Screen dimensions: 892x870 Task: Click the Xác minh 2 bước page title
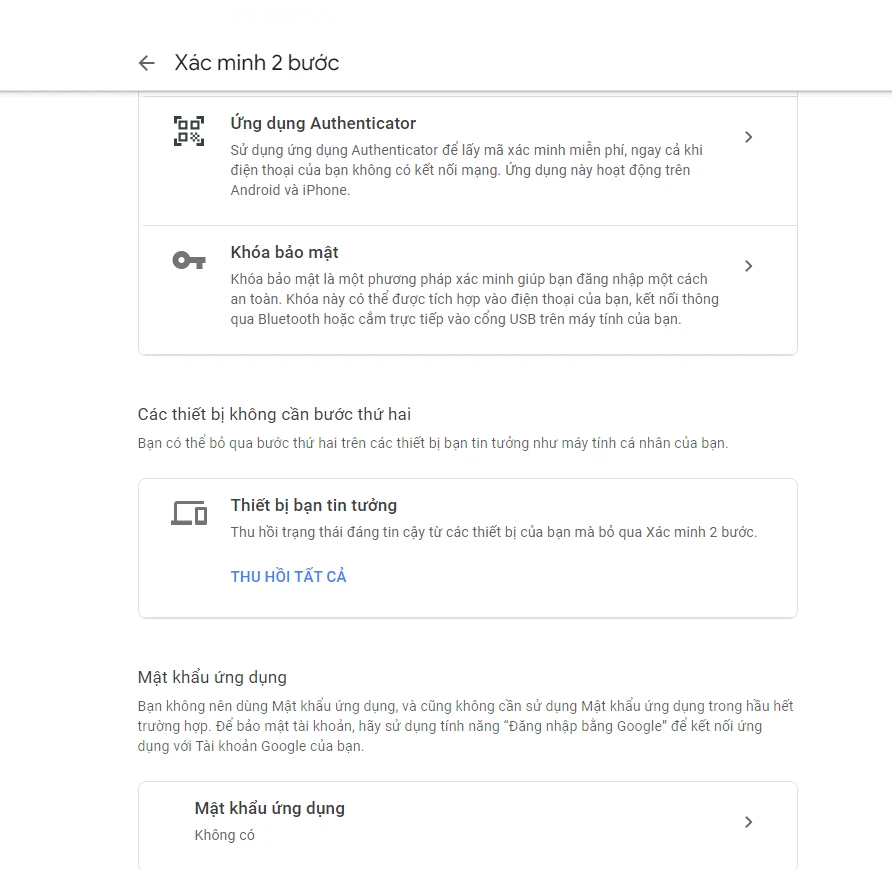[x=257, y=63]
